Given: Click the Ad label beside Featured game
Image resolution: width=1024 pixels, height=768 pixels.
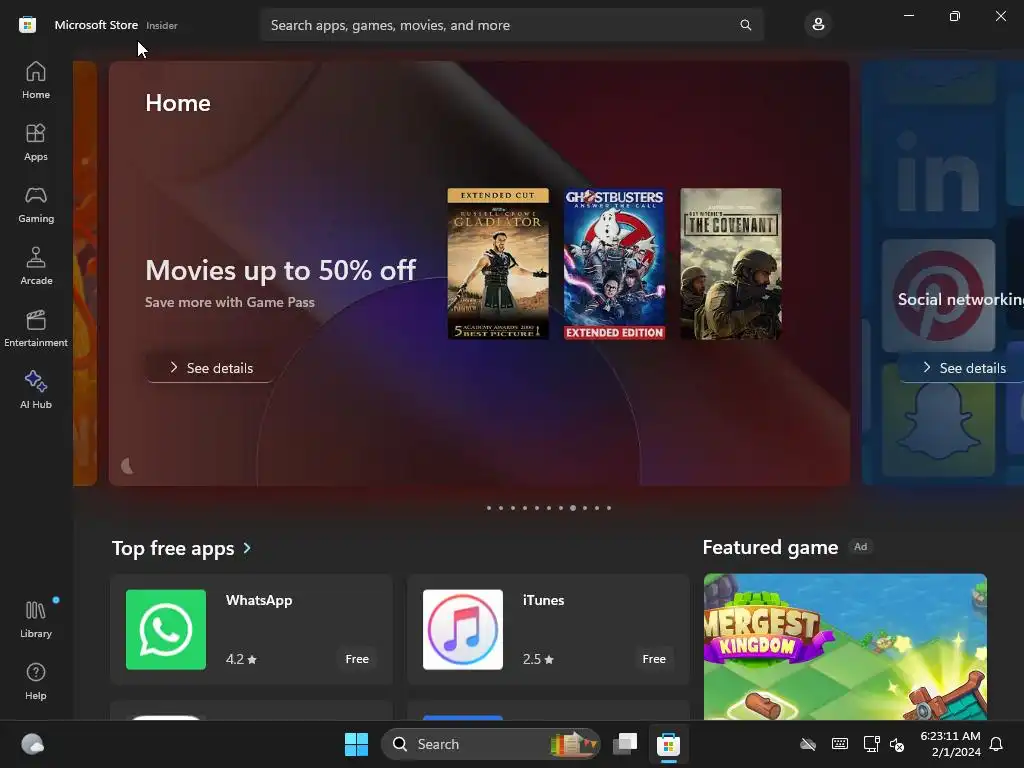Looking at the screenshot, I should coord(861,547).
